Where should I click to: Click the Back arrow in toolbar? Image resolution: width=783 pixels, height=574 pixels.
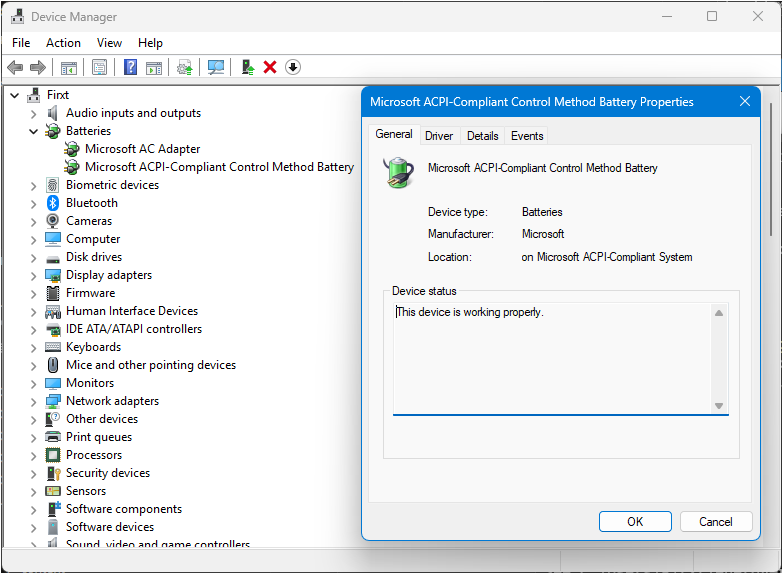click(x=15, y=67)
